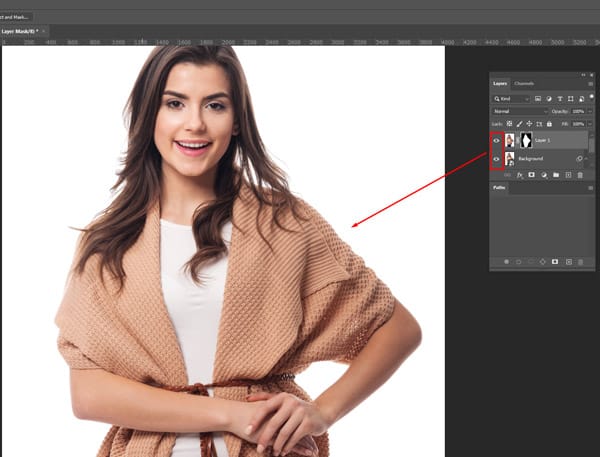Open the Paths panel options menu

click(x=590, y=188)
